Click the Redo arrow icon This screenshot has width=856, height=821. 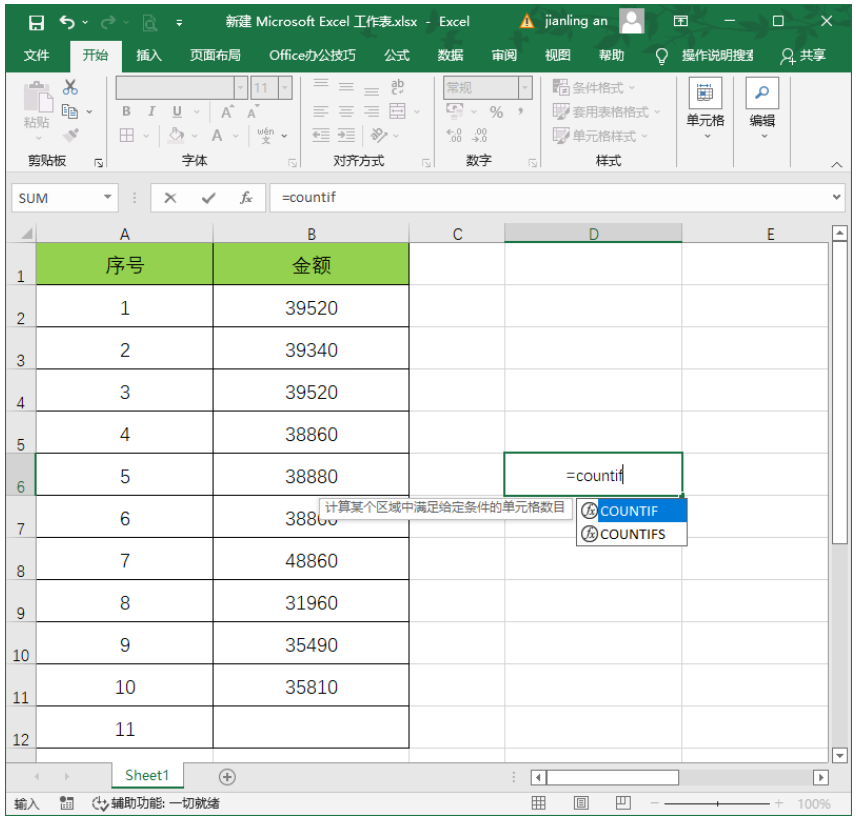[108, 22]
